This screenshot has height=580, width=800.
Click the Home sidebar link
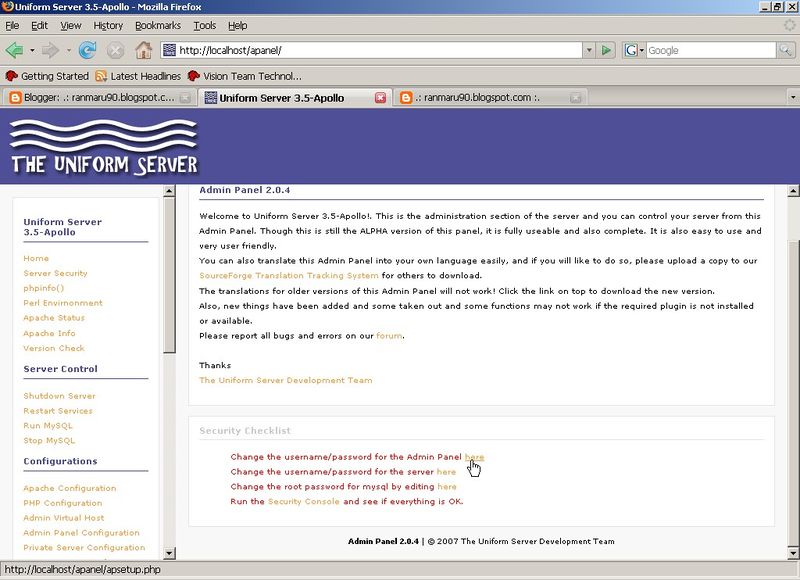point(36,258)
